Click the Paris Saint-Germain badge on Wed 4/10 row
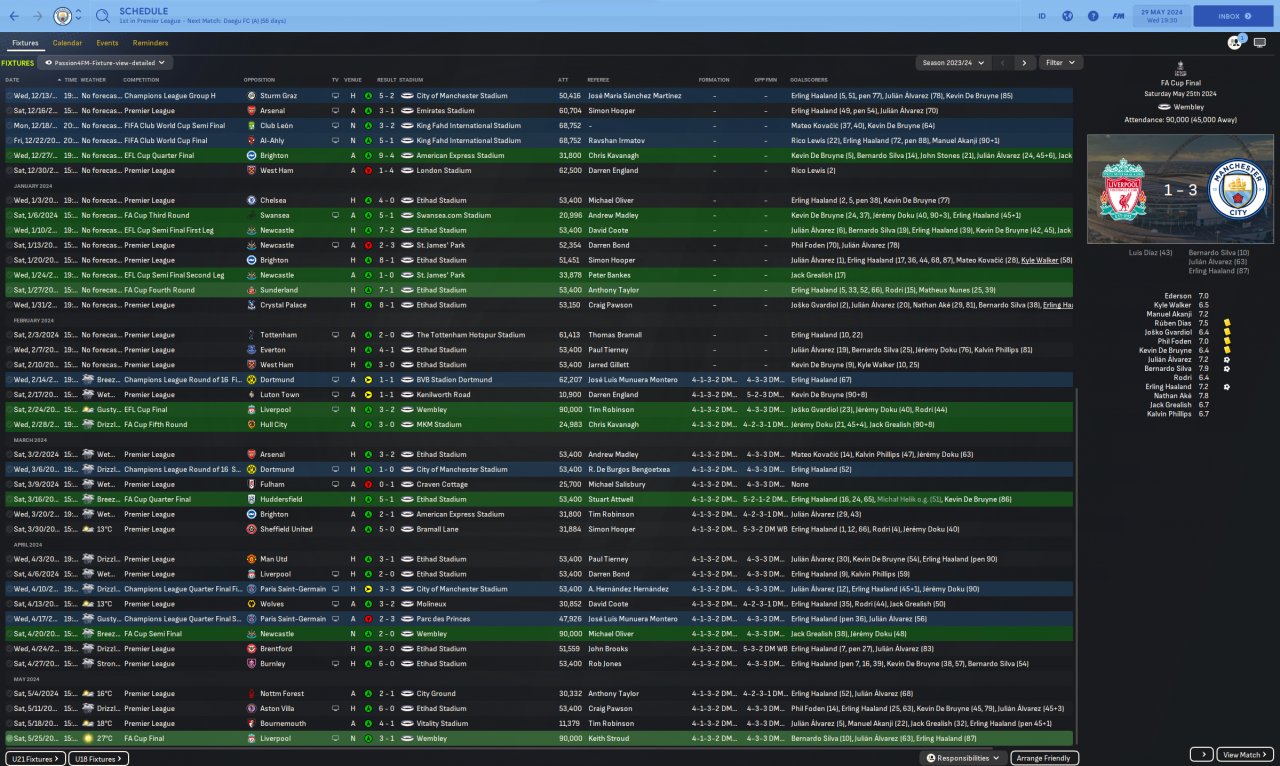Viewport: 1280px width, 766px height. [x=251, y=589]
